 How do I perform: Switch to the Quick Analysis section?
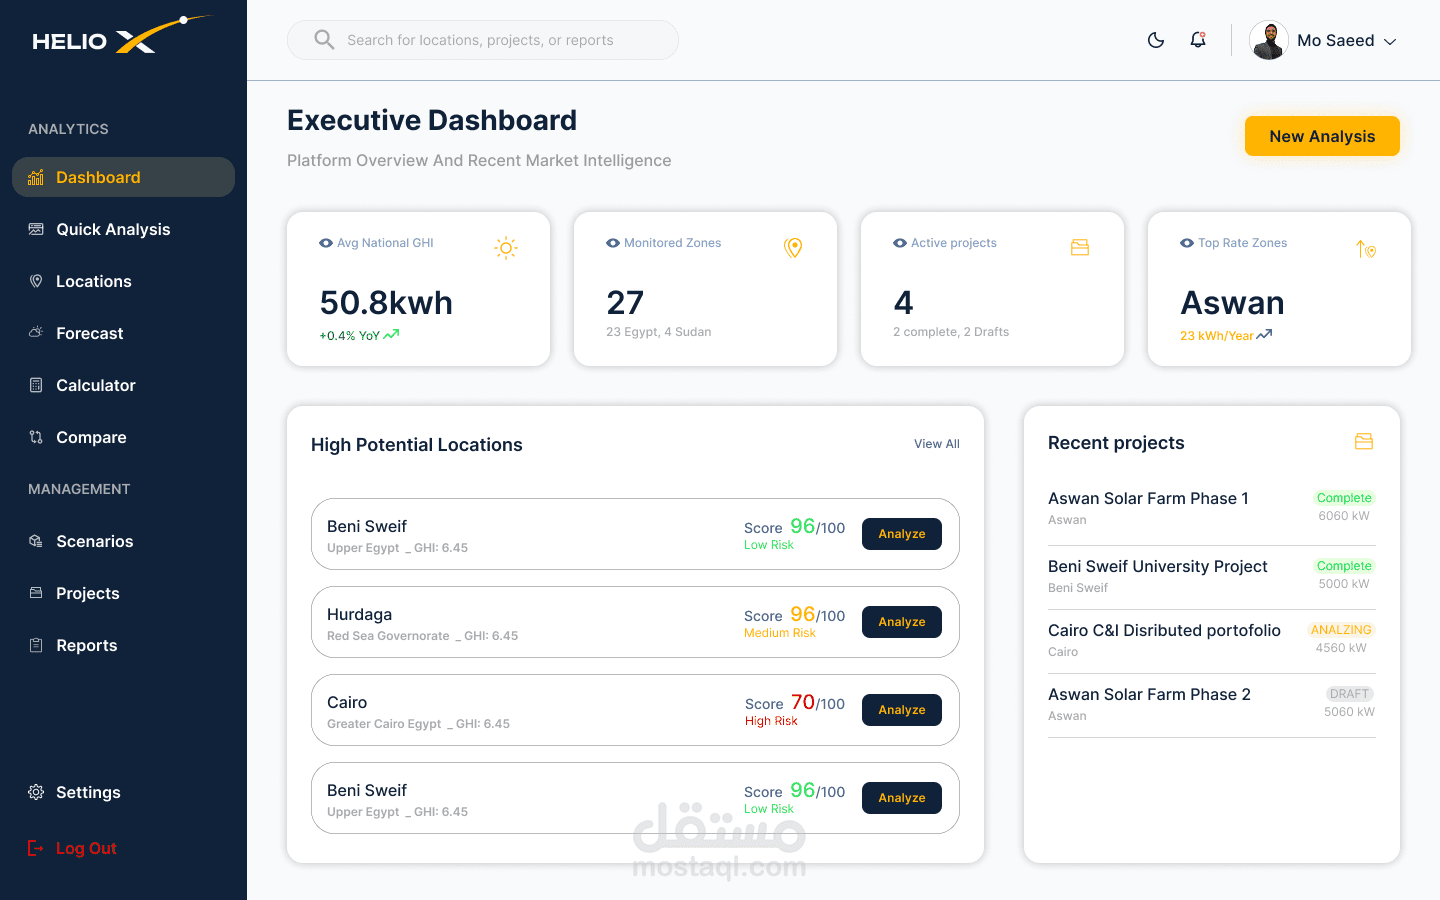(111, 229)
